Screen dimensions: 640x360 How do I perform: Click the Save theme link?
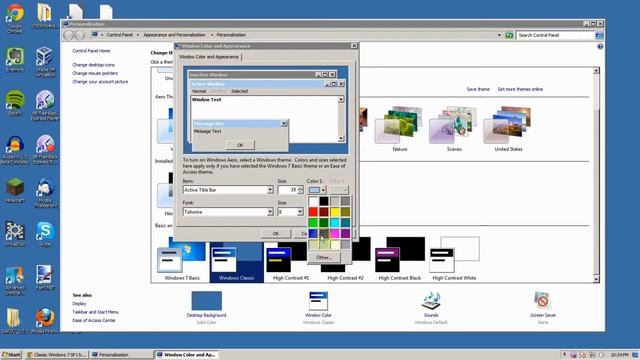(x=478, y=89)
